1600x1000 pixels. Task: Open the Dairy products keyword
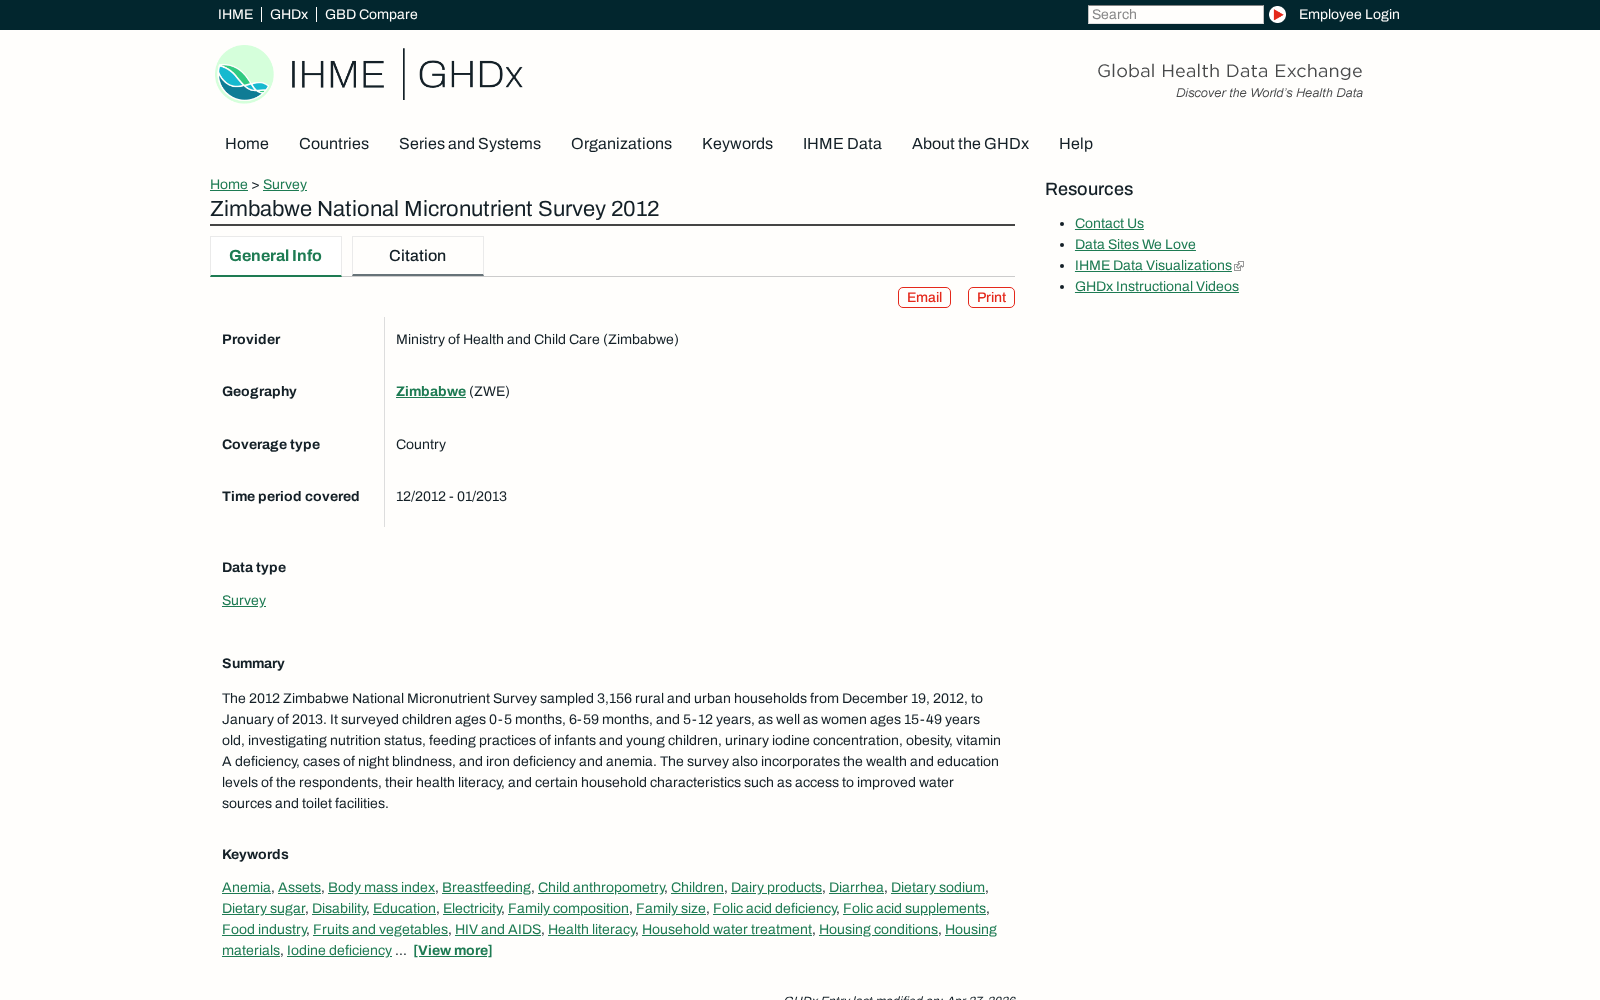tap(776, 888)
